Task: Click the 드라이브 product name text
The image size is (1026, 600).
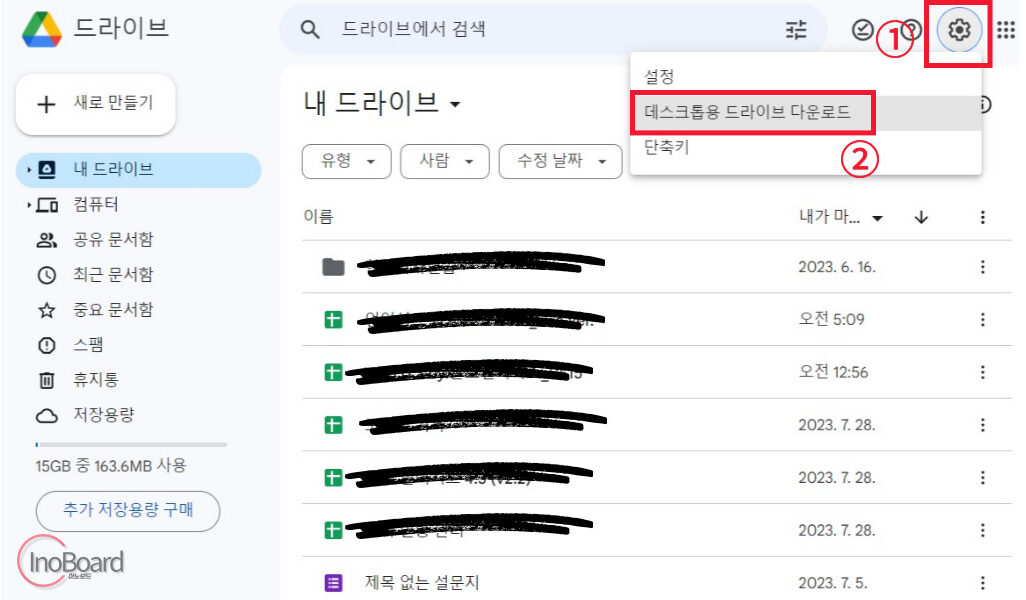Action: [x=121, y=28]
